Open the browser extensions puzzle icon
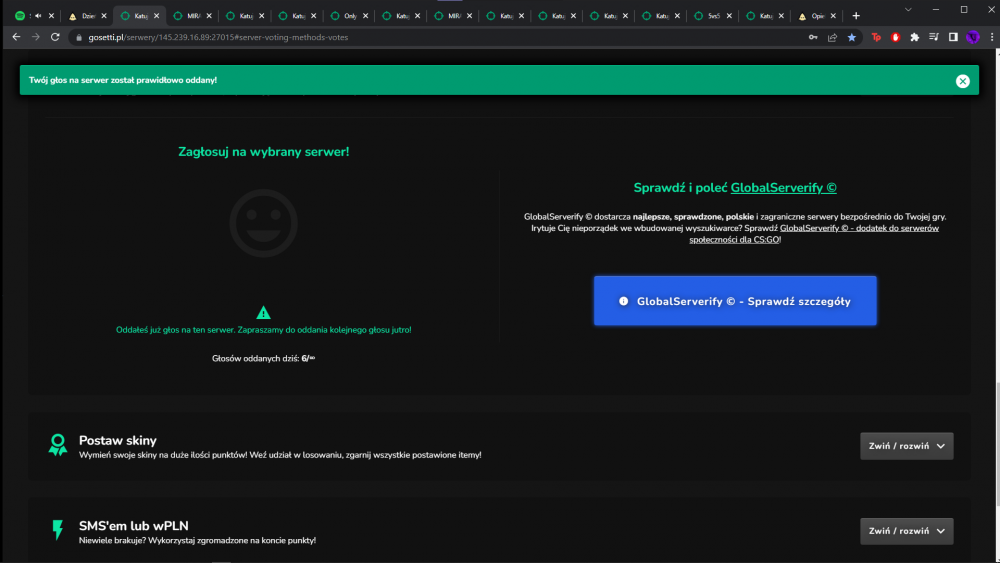This screenshot has height=563, width=1000. point(915,37)
